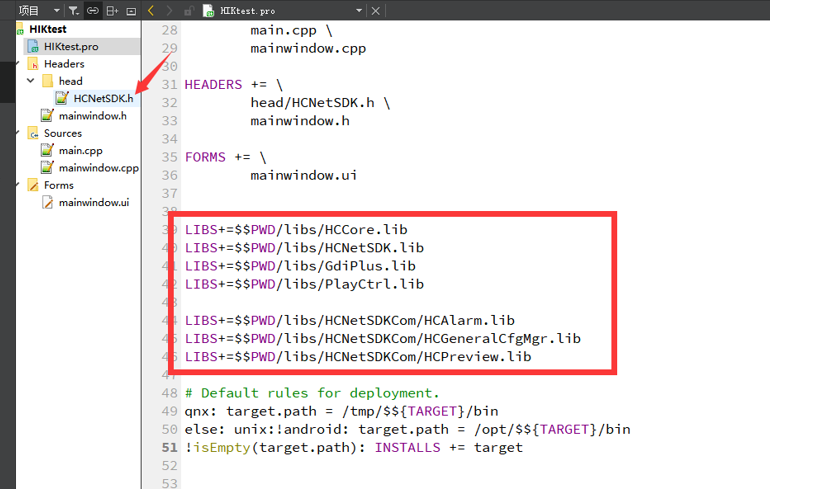Select the Sources folder
This screenshot has height=489, width=821.
[63, 133]
